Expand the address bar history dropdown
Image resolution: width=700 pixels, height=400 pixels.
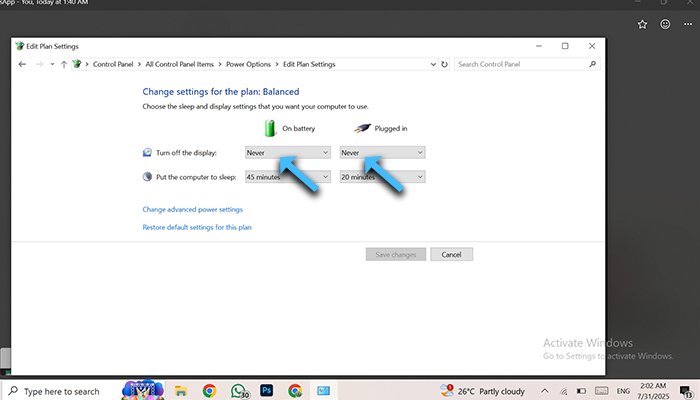click(433, 64)
